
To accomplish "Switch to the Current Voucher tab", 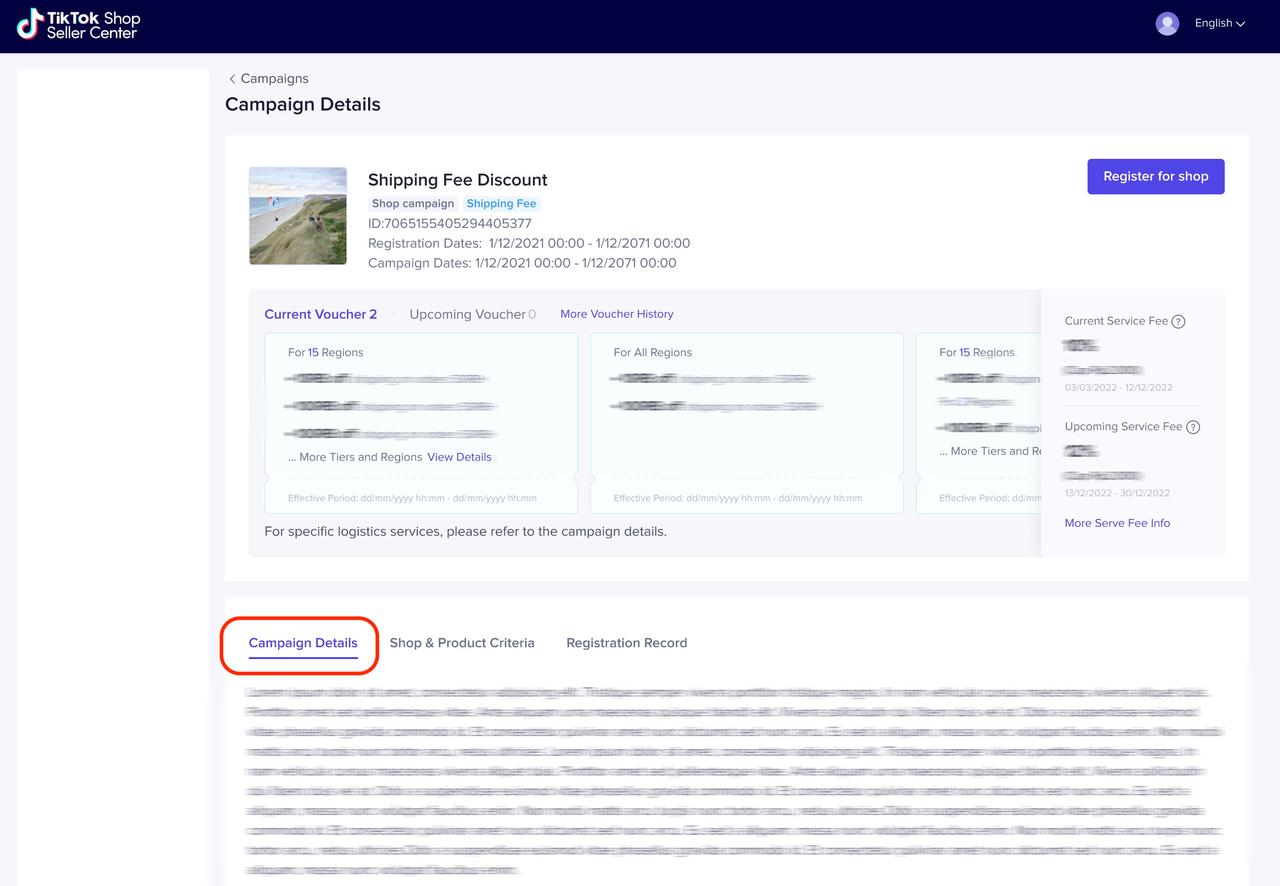I will click(x=321, y=314).
